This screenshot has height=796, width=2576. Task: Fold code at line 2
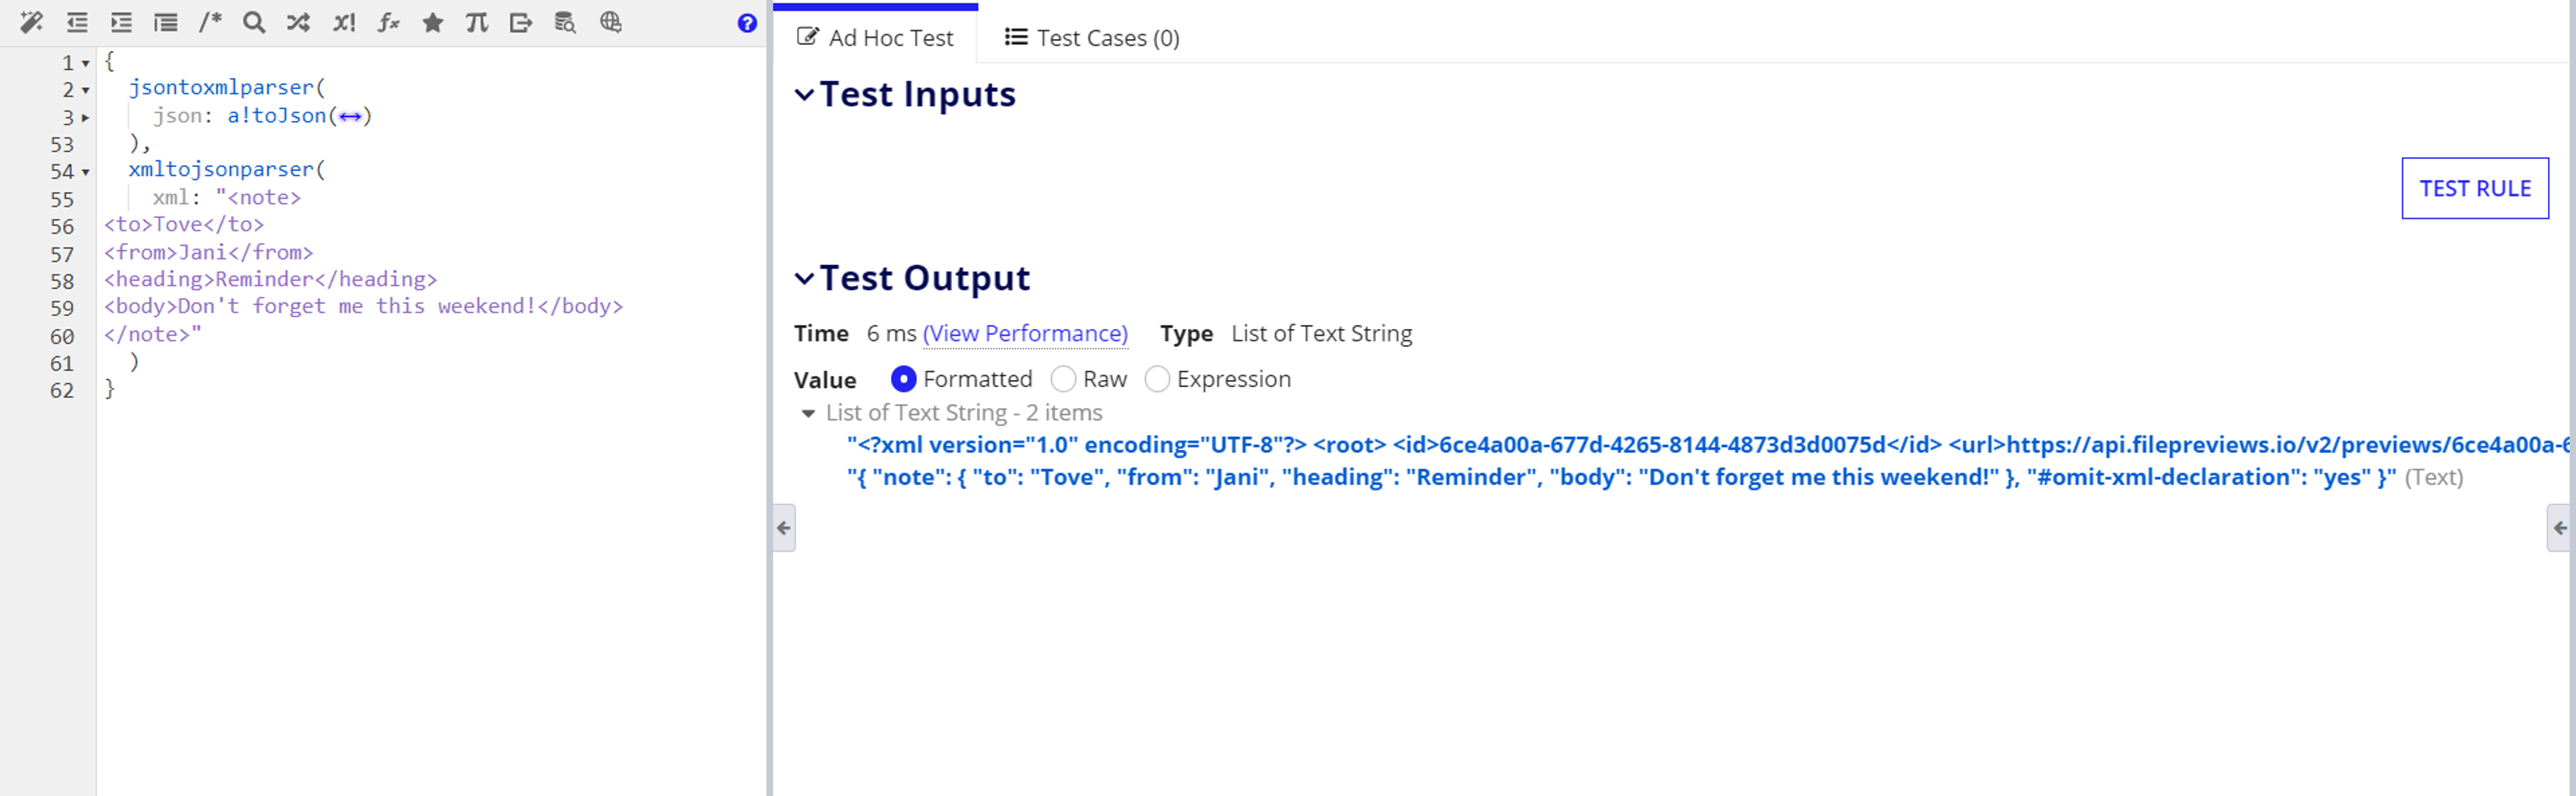pyautogui.click(x=86, y=91)
